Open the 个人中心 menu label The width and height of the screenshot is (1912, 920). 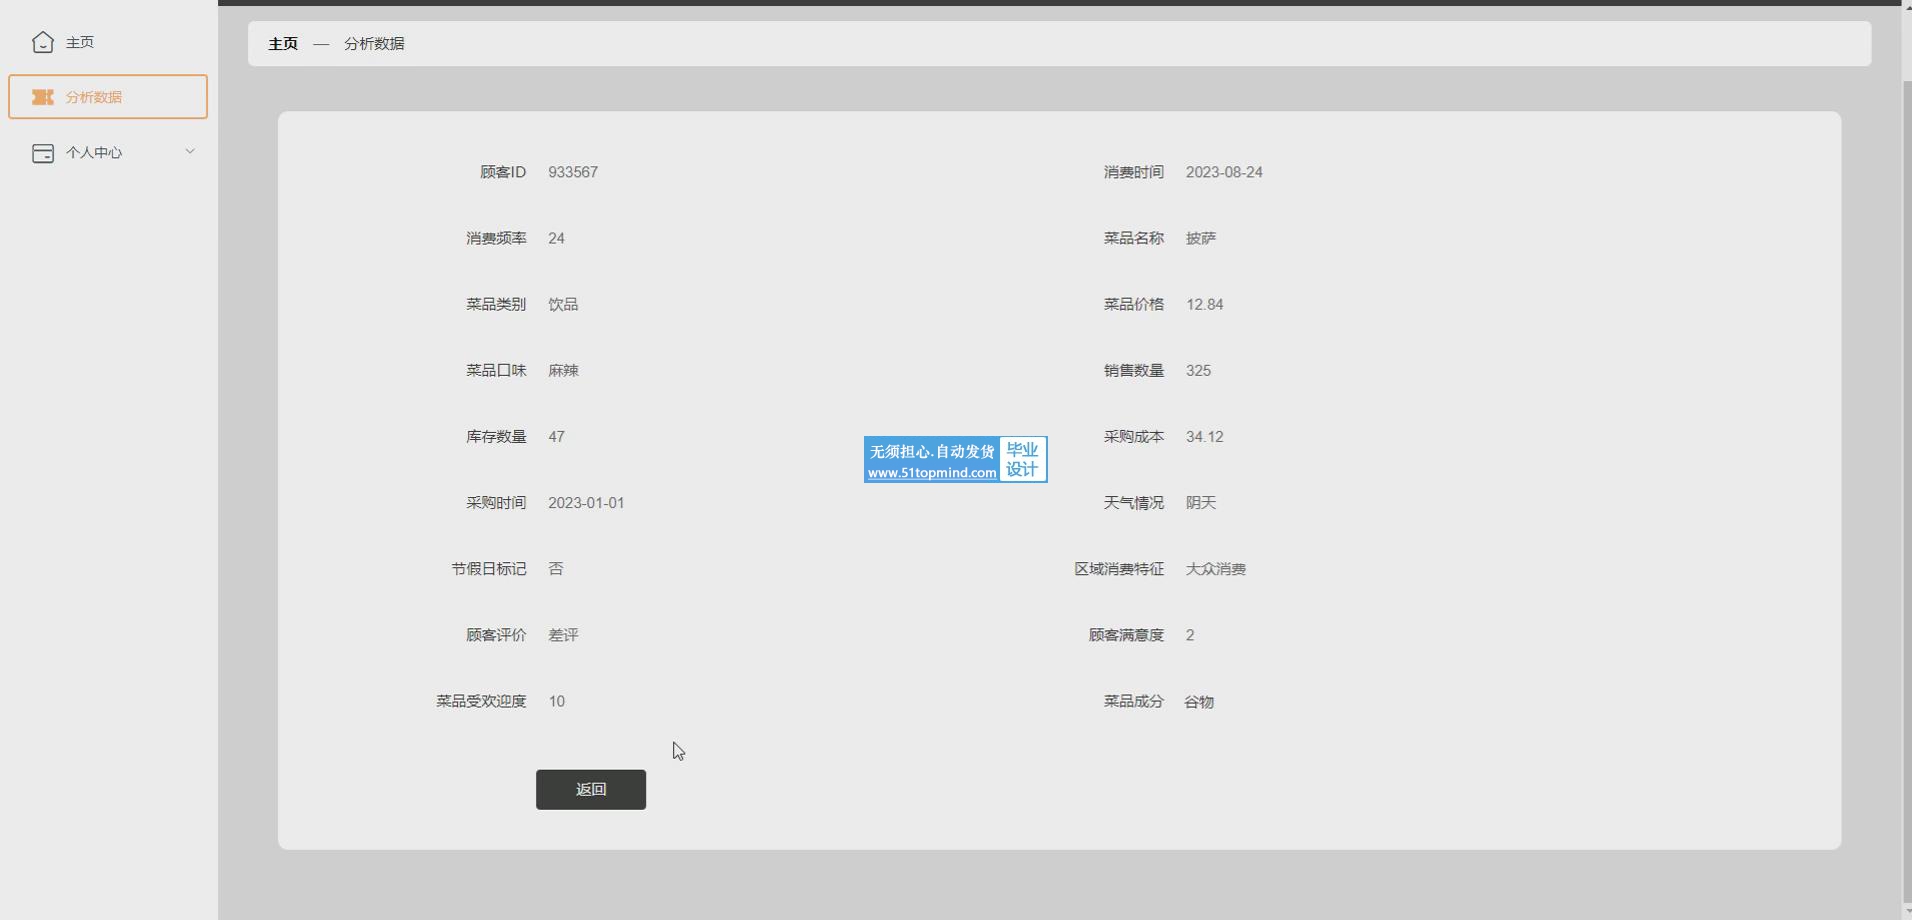coord(94,153)
